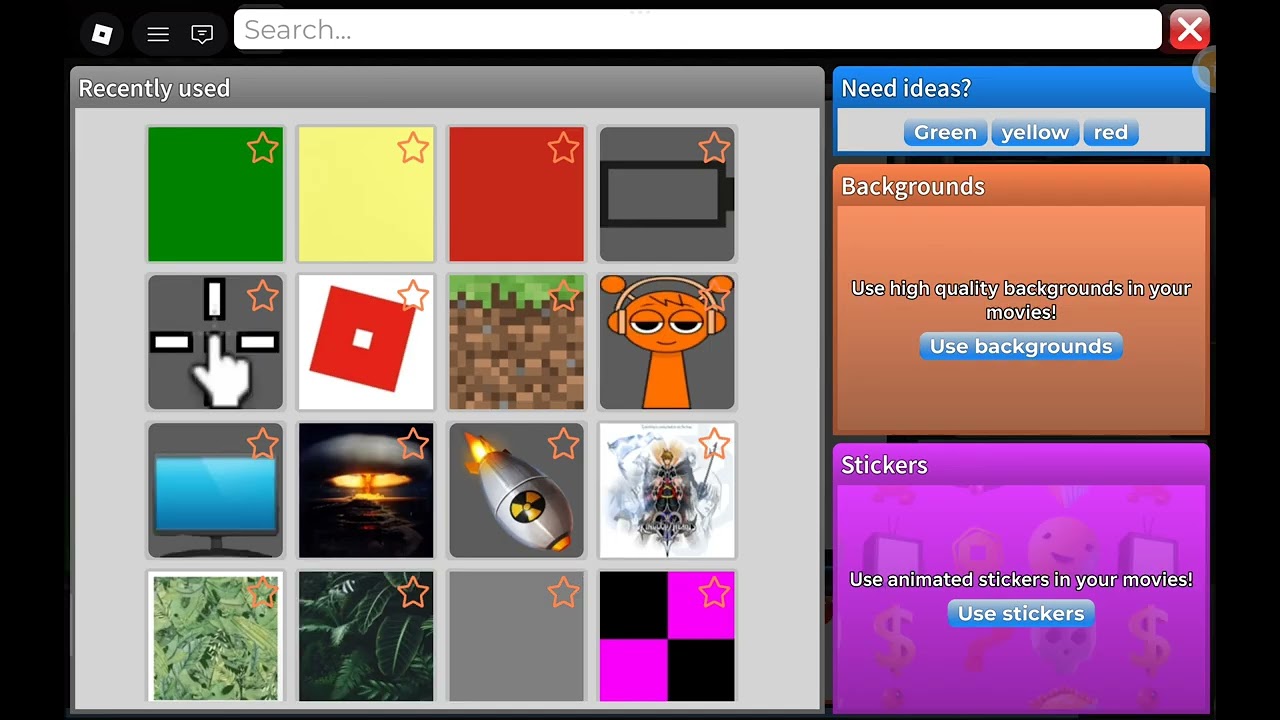Screen dimensions: 1280x720
Task: Select the solid yellow image
Action: [366, 194]
